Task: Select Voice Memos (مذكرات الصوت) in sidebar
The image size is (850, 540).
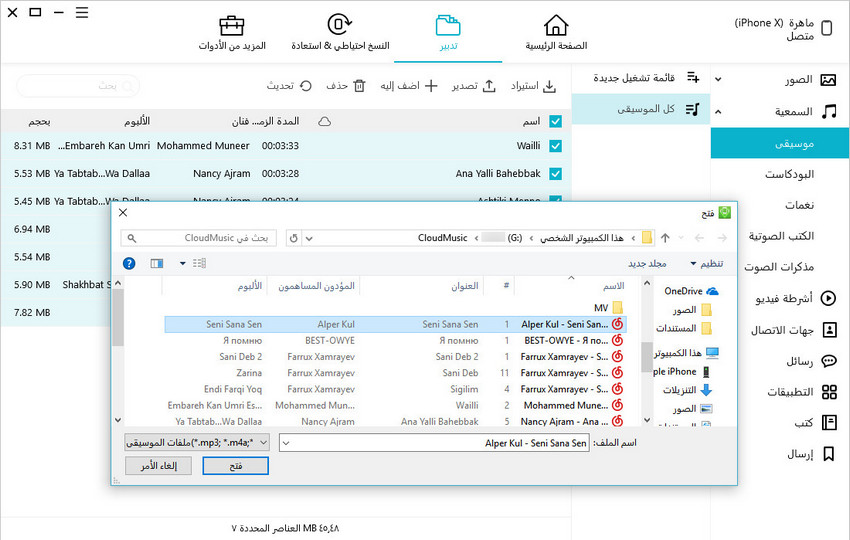Action: [x=780, y=267]
